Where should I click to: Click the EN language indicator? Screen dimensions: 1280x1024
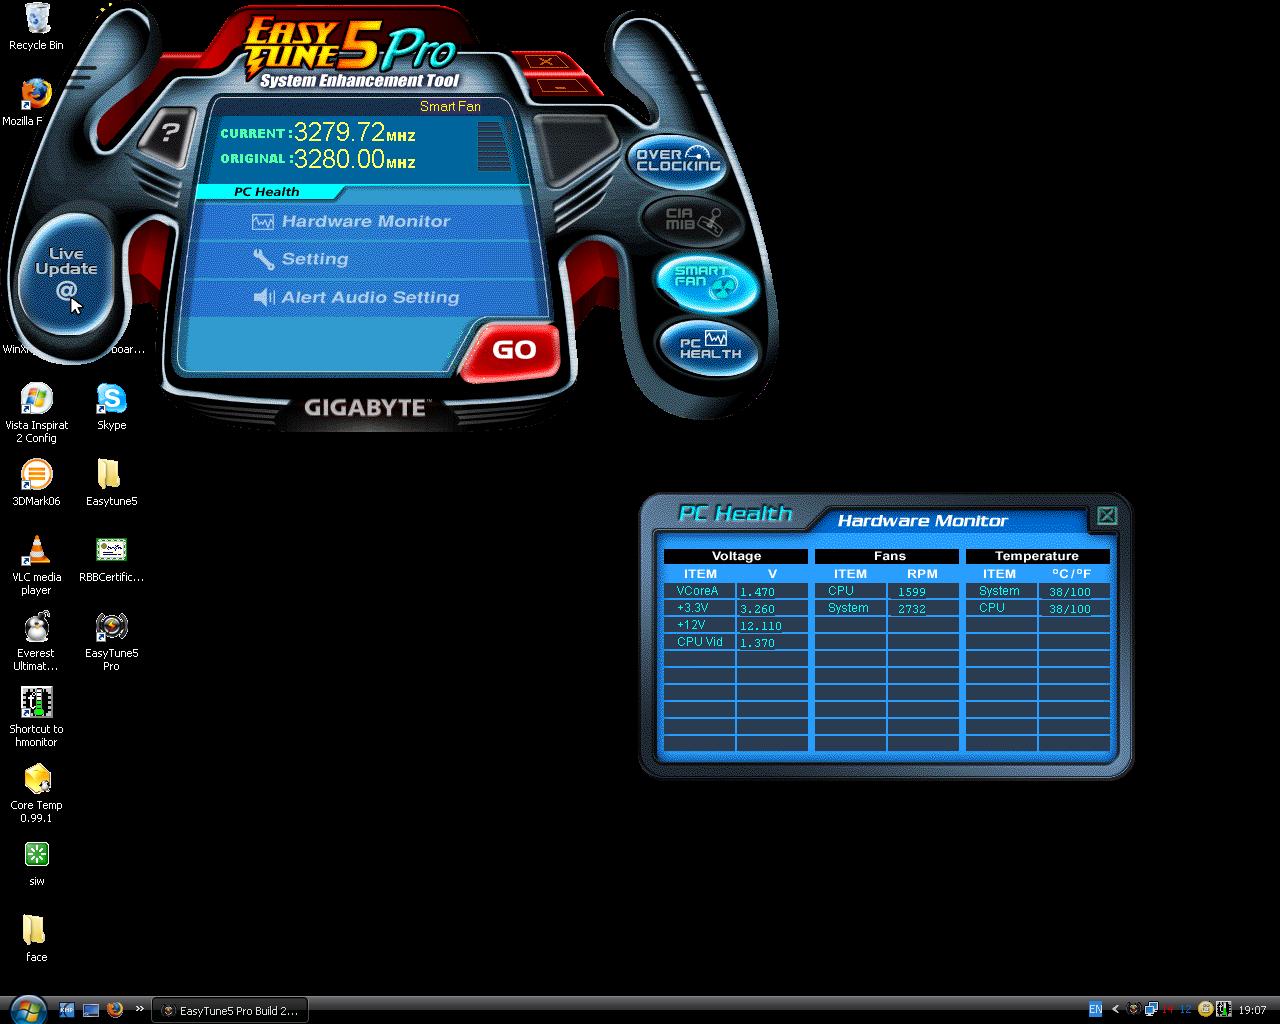[1095, 1010]
